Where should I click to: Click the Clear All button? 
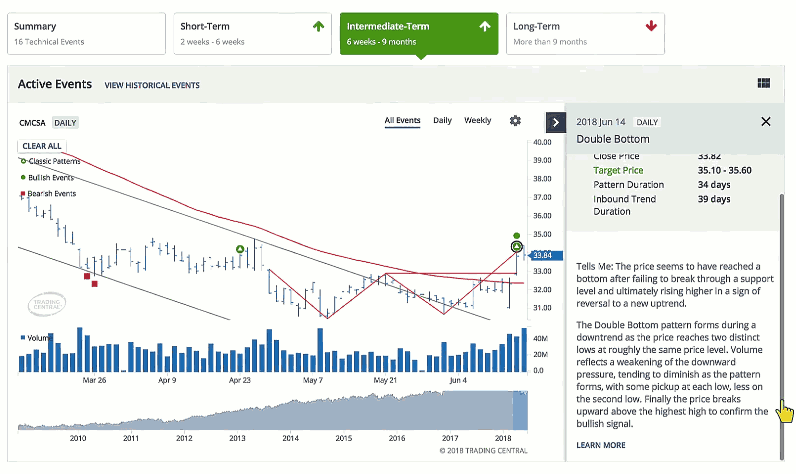click(x=42, y=146)
